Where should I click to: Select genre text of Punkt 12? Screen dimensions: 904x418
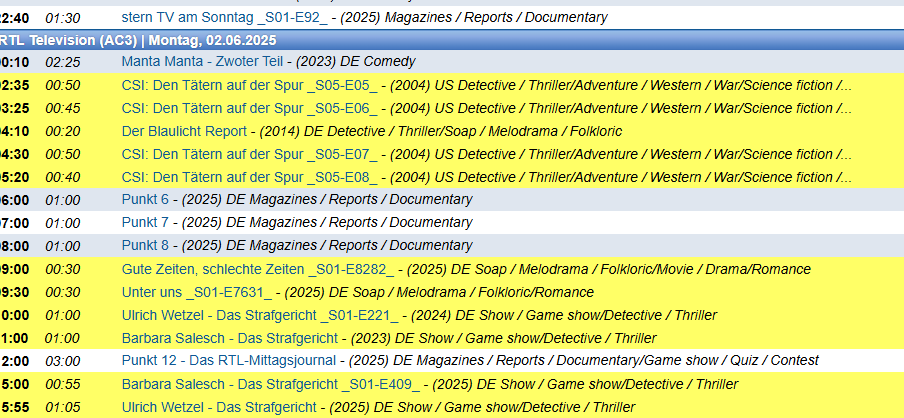pos(583,361)
